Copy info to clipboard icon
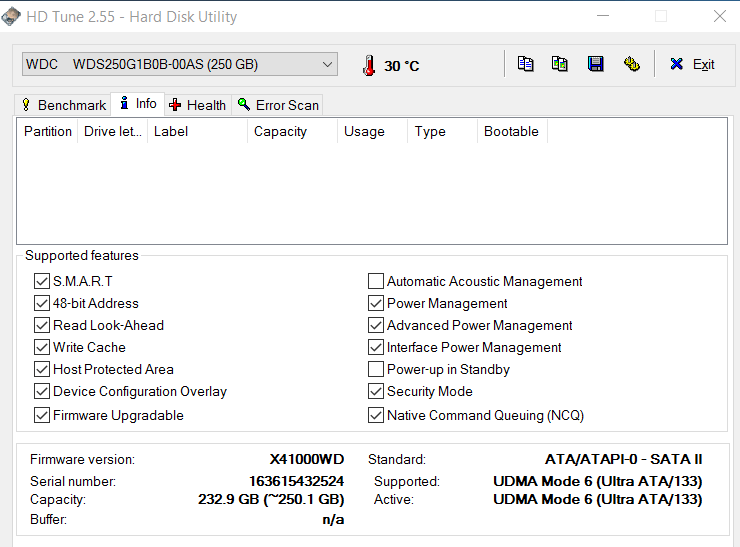This screenshot has height=547, width=740. coord(525,64)
